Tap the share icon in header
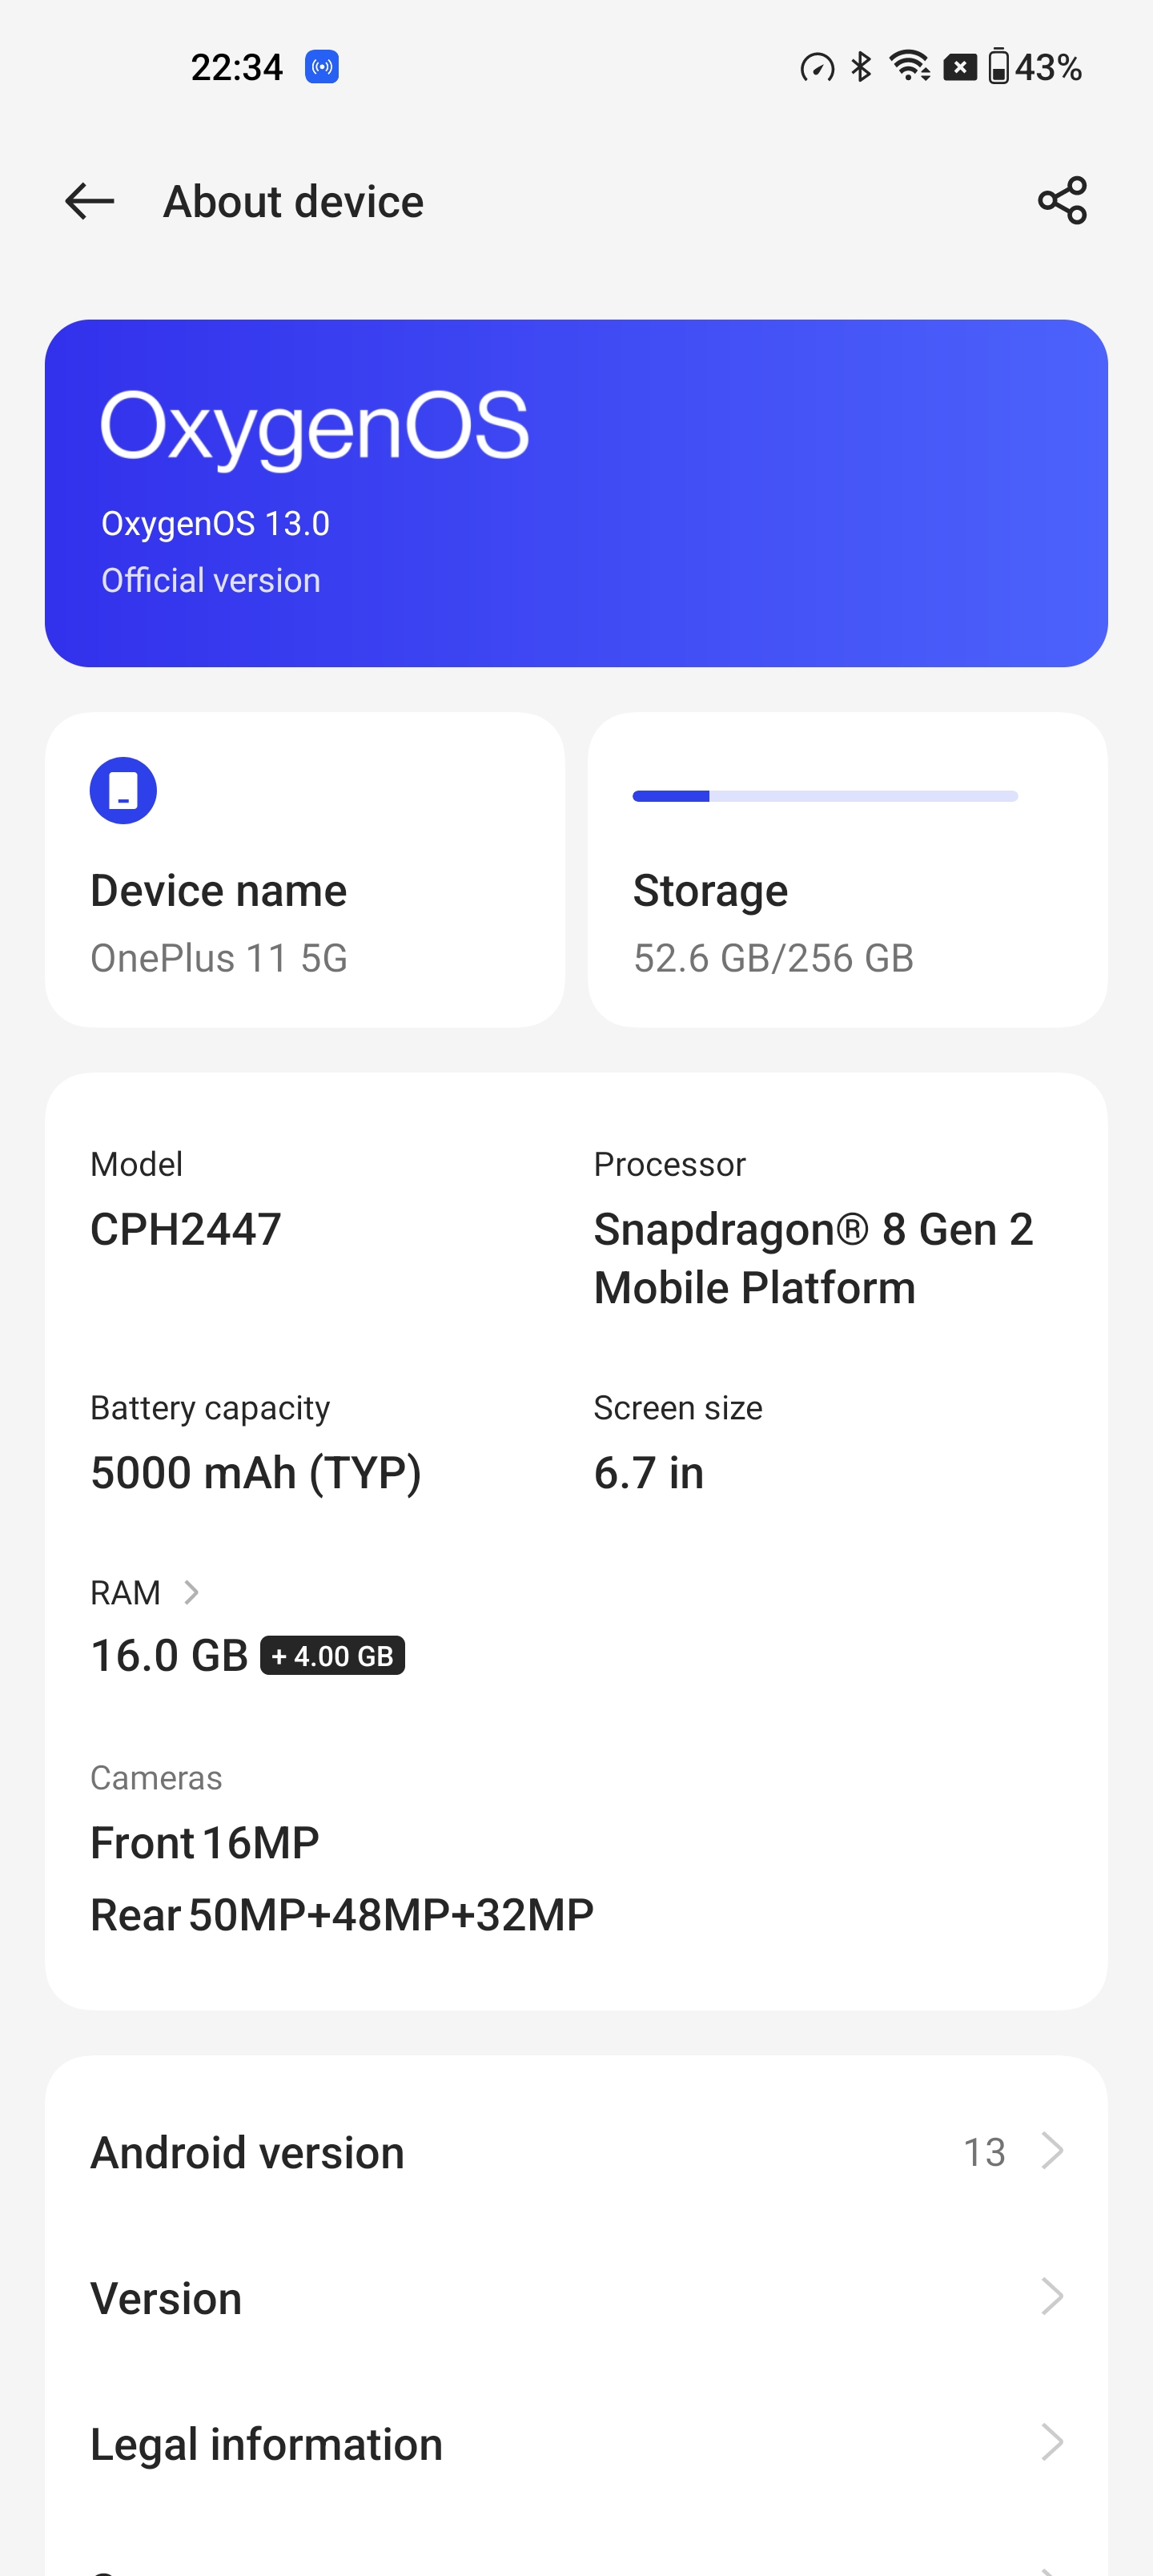This screenshot has width=1153, height=2576. click(1062, 201)
